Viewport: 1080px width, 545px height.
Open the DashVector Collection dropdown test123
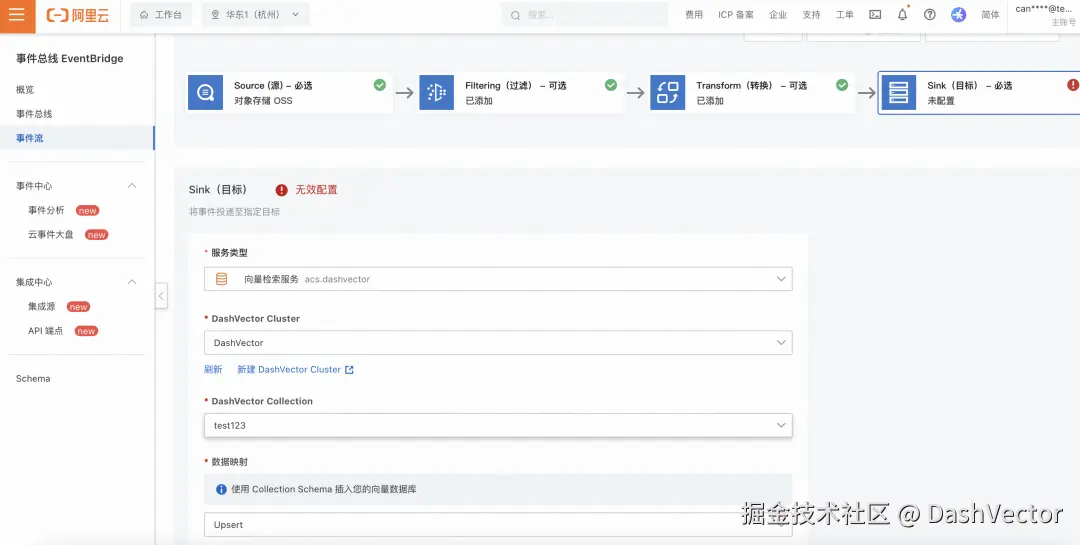pyautogui.click(x=498, y=425)
